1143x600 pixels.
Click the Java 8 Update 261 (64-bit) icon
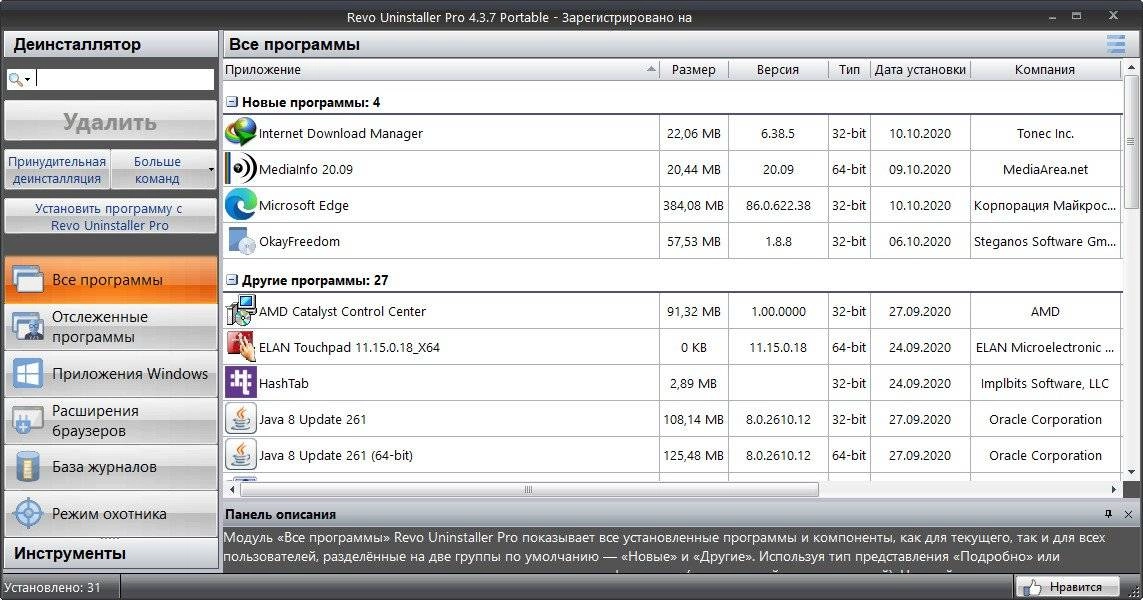tap(241, 455)
